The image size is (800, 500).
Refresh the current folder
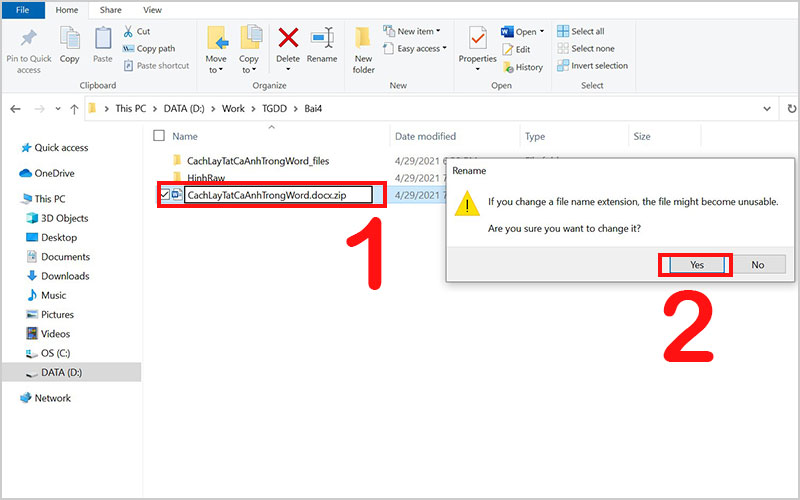(791, 109)
